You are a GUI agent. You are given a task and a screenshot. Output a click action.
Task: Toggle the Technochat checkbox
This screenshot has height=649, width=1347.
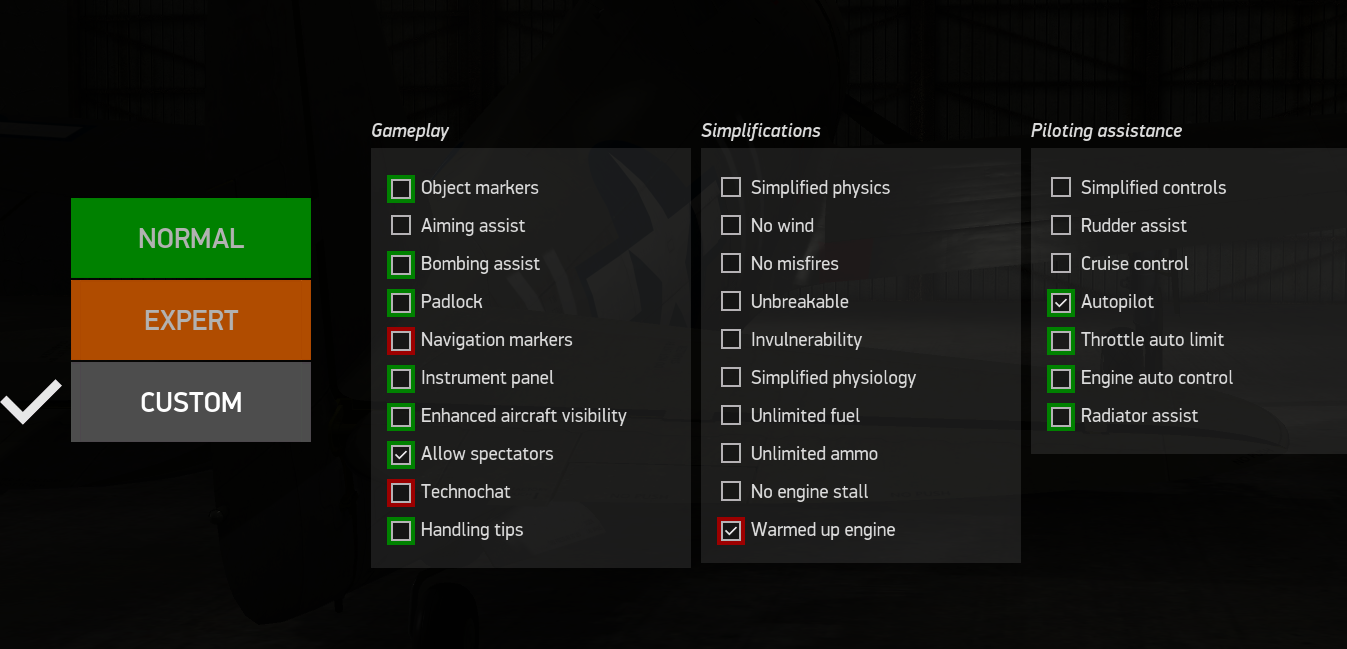(401, 492)
